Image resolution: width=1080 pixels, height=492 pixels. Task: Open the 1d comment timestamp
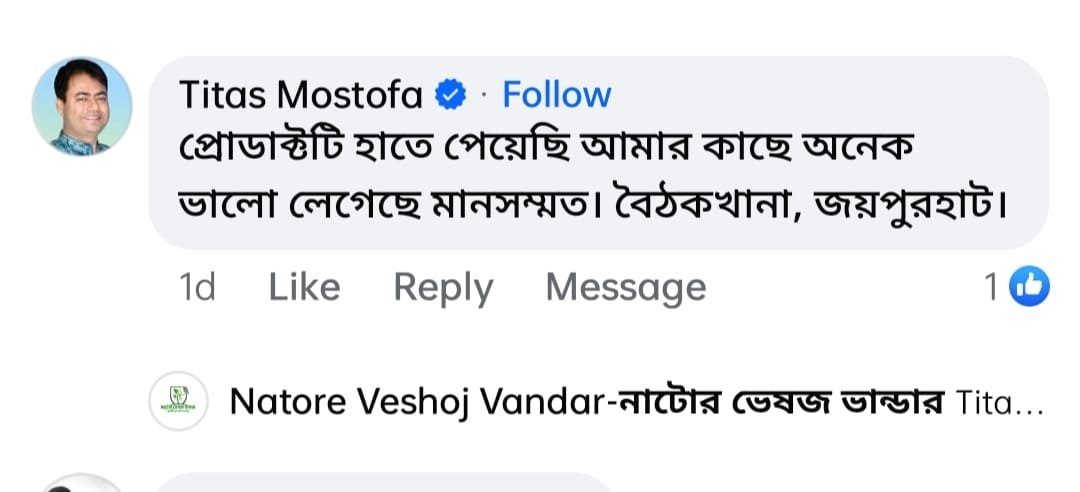coord(197,288)
